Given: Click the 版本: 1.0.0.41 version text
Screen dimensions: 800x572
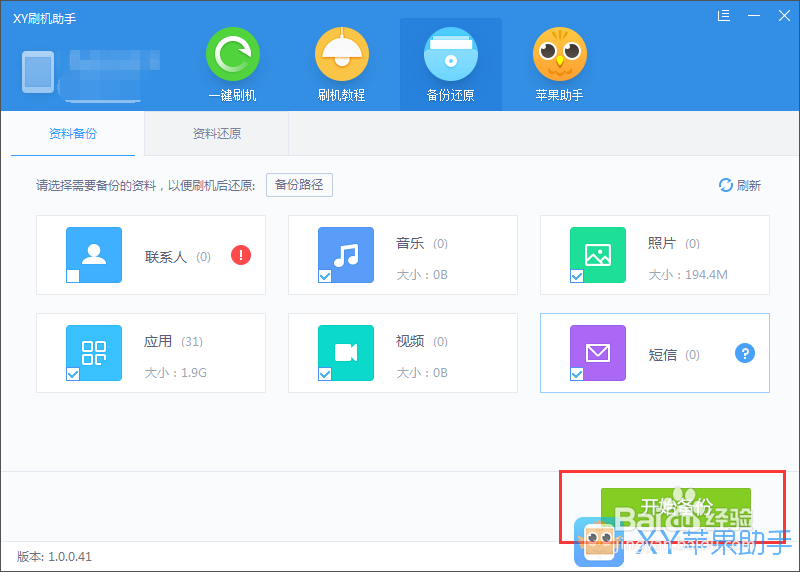Looking at the screenshot, I should click(x=55, y=556).
